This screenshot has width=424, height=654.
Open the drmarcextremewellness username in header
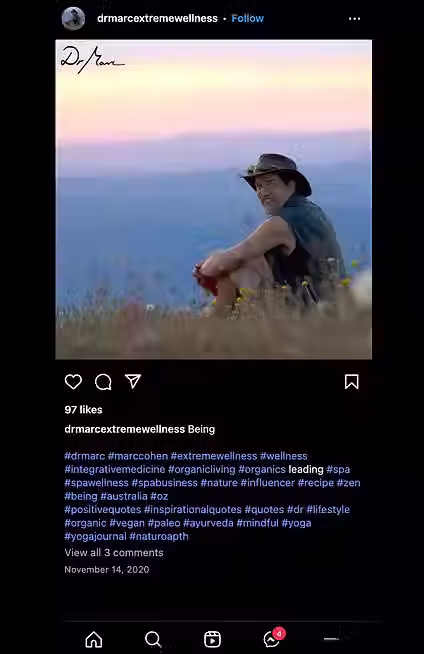click(157, 18)
